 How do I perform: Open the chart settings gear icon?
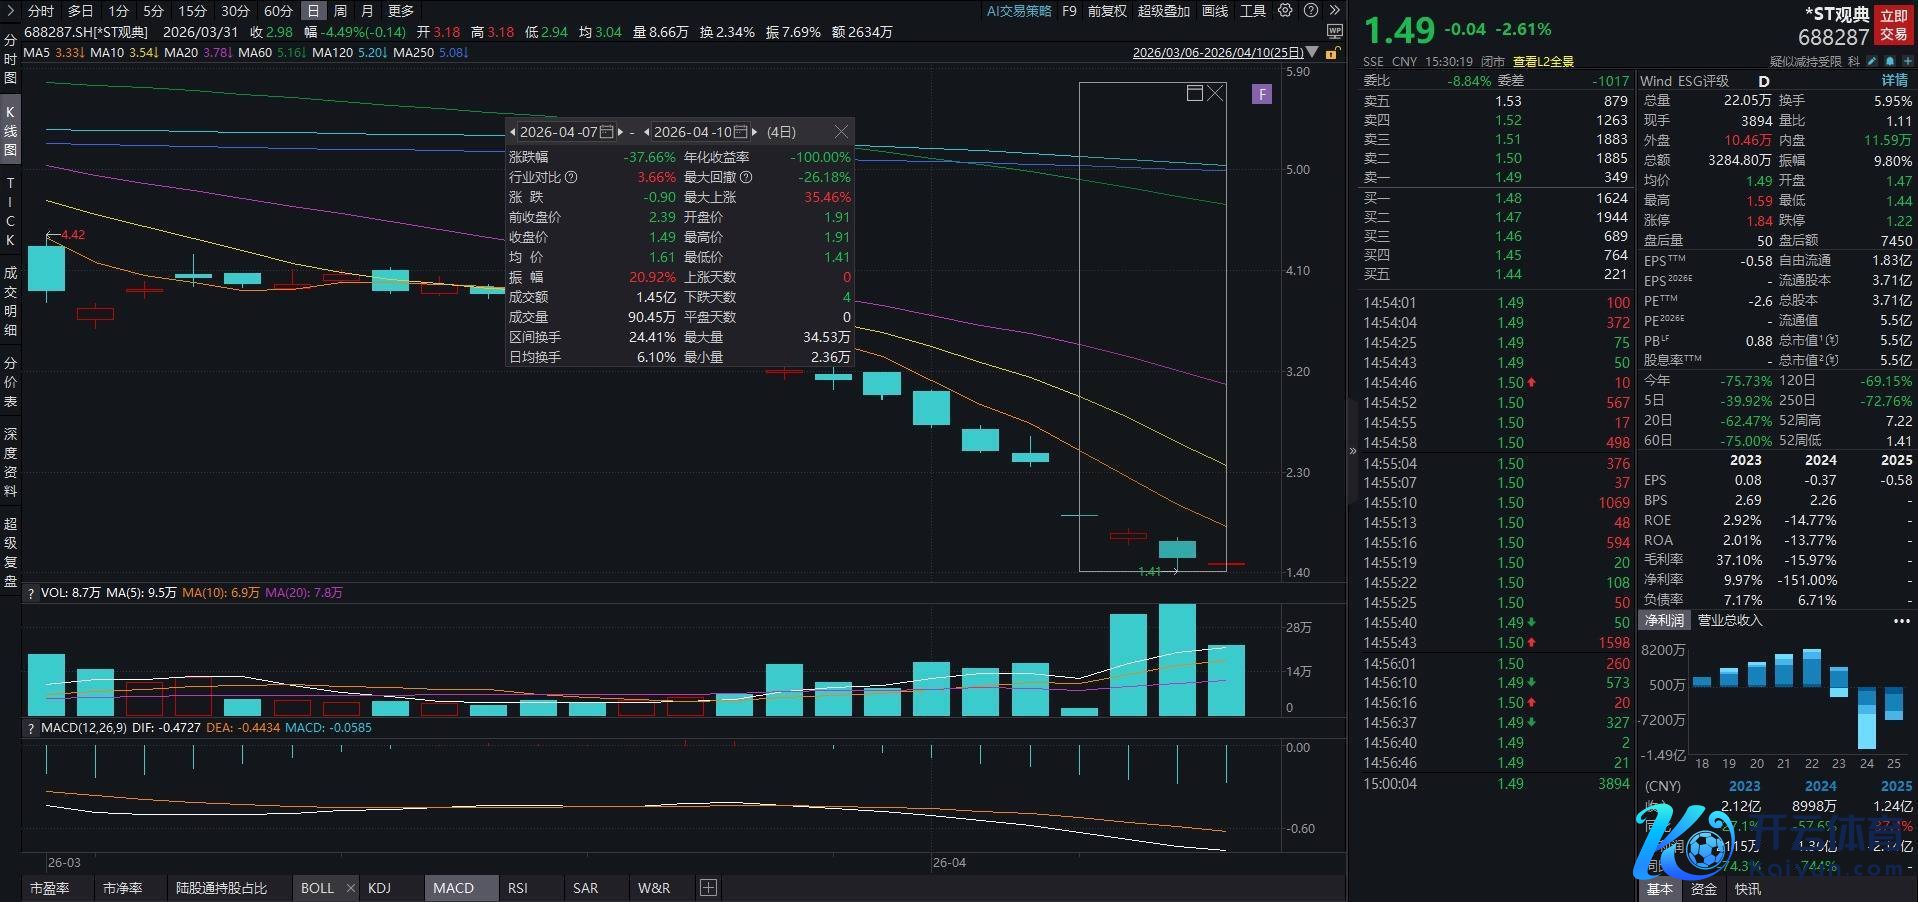pyautogui.click(x=1285, y=11)
